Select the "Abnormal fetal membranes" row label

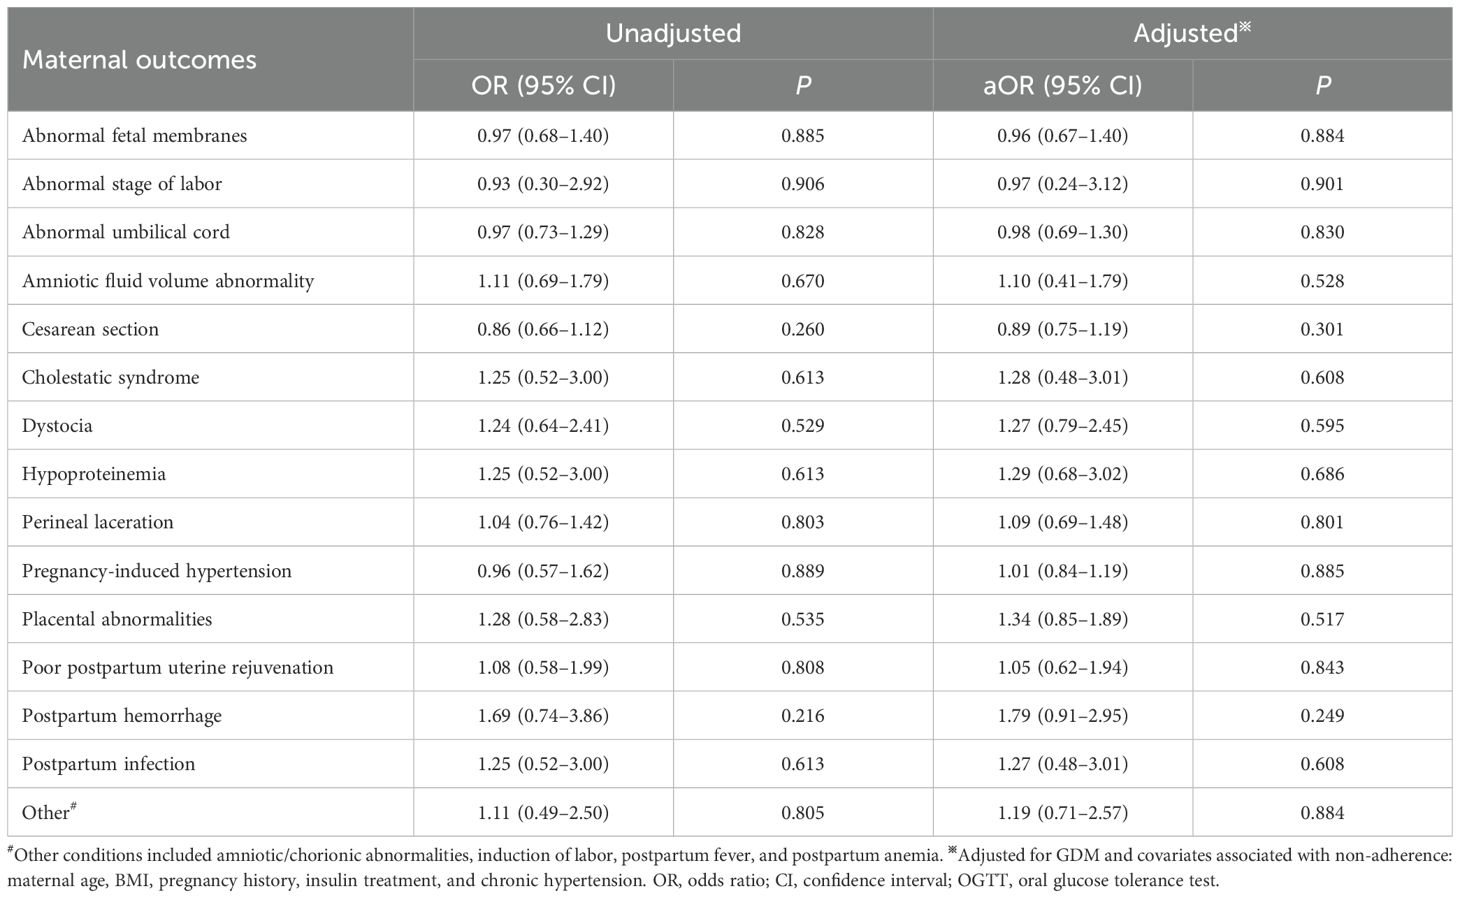pyautogui.click(x=134, y=136)
